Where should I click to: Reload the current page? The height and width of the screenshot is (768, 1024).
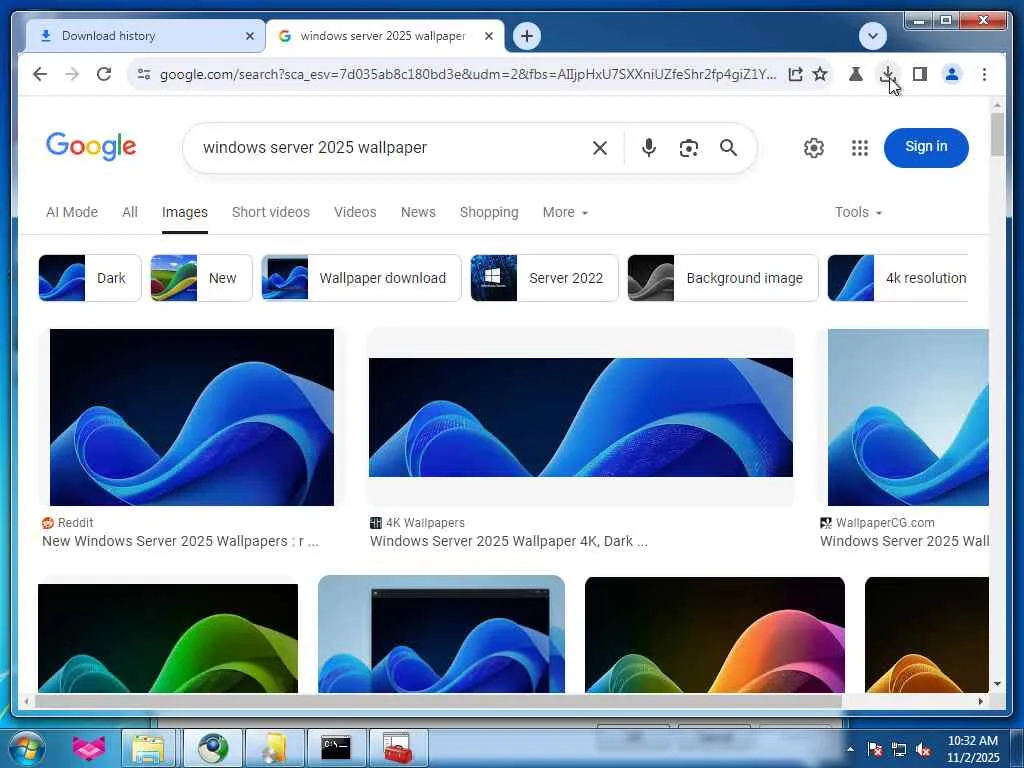click(104, 74)
